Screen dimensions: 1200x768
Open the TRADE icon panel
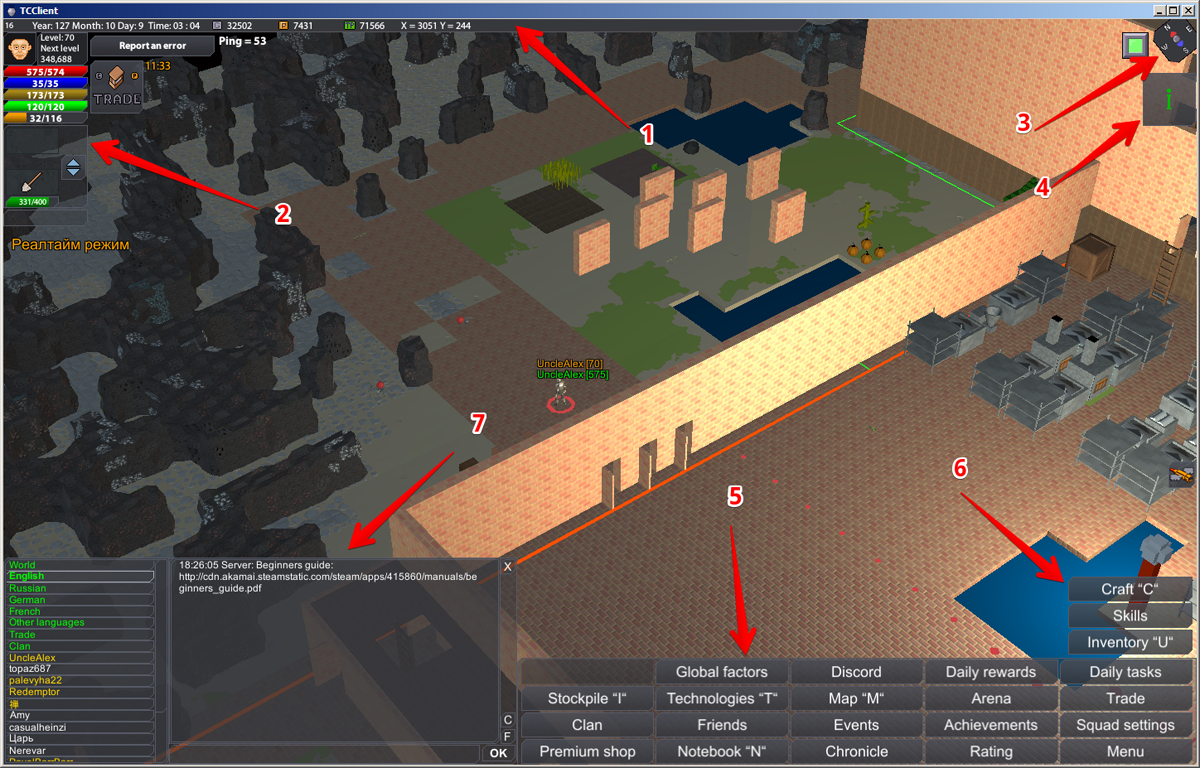[117, 86]
